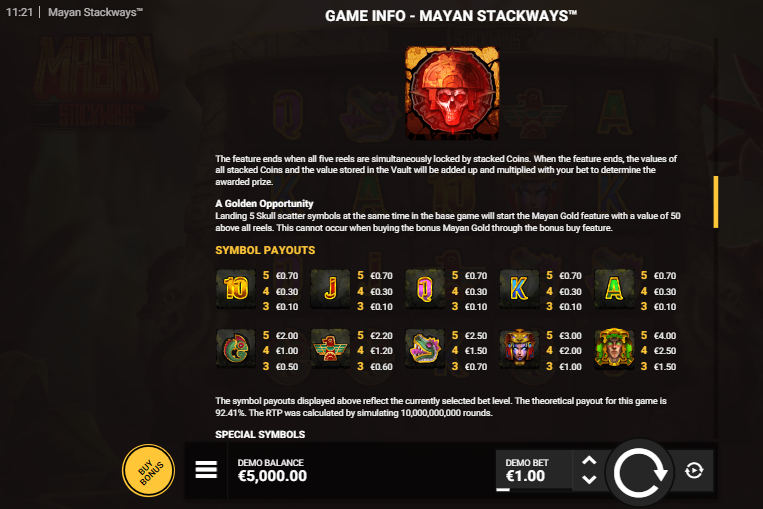
Task: Click the green serpent symbol icon
Action: click(236, 349)
